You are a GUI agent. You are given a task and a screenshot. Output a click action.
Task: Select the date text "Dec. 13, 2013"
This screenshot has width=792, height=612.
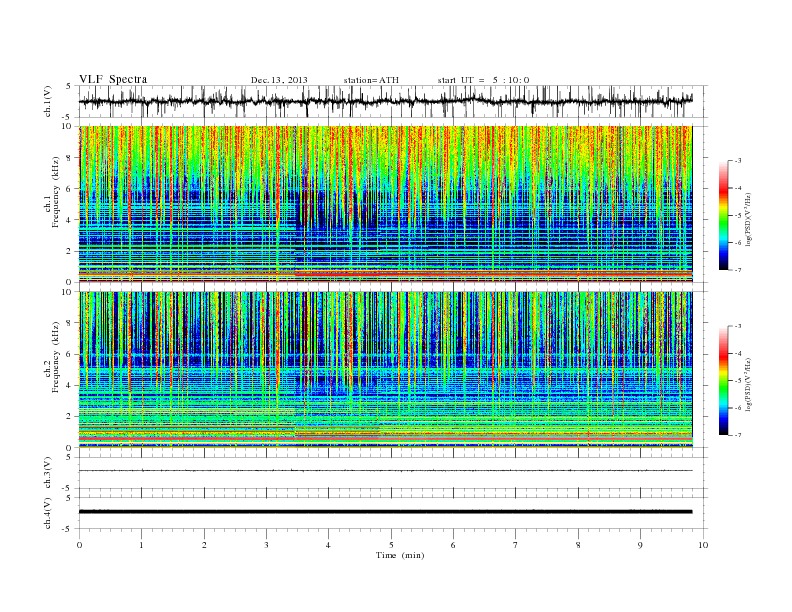(x=279, y=80)
